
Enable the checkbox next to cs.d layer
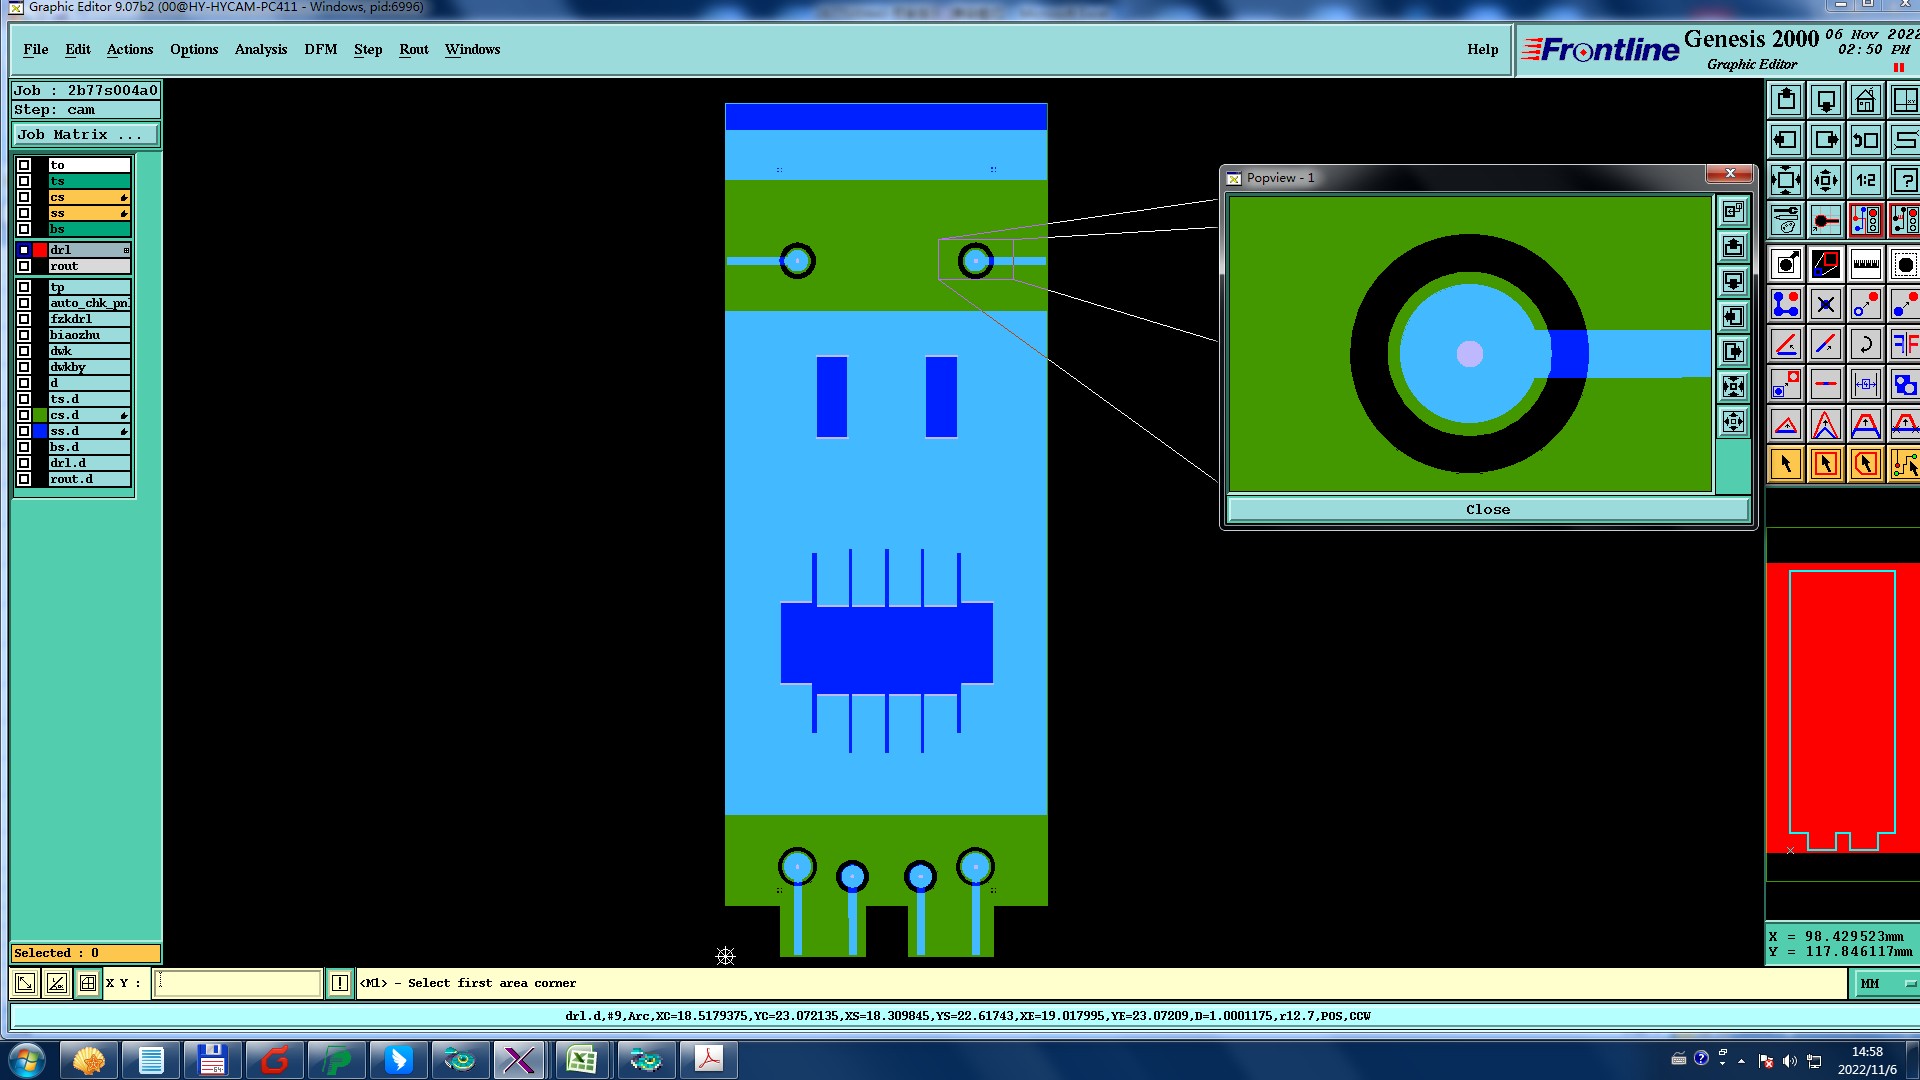24,415
